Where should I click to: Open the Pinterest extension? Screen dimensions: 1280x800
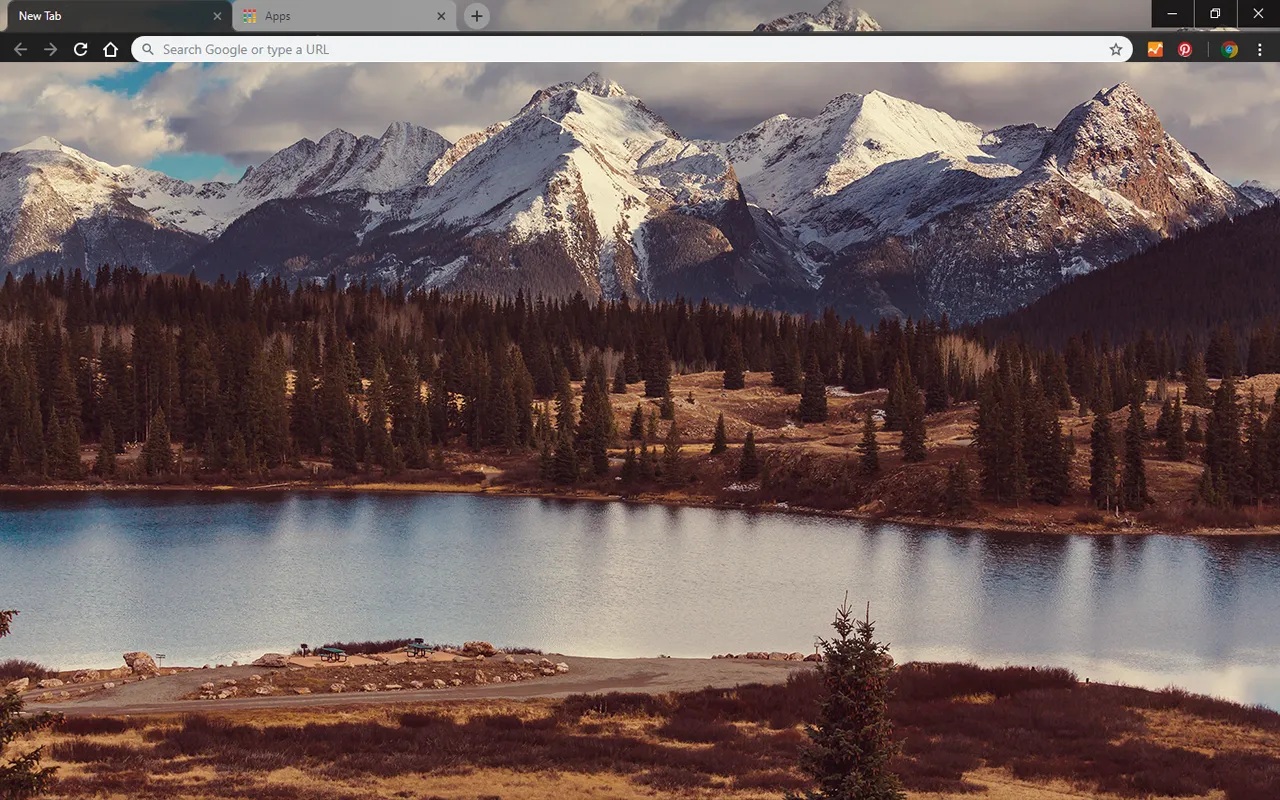(x=1185, y=49)
